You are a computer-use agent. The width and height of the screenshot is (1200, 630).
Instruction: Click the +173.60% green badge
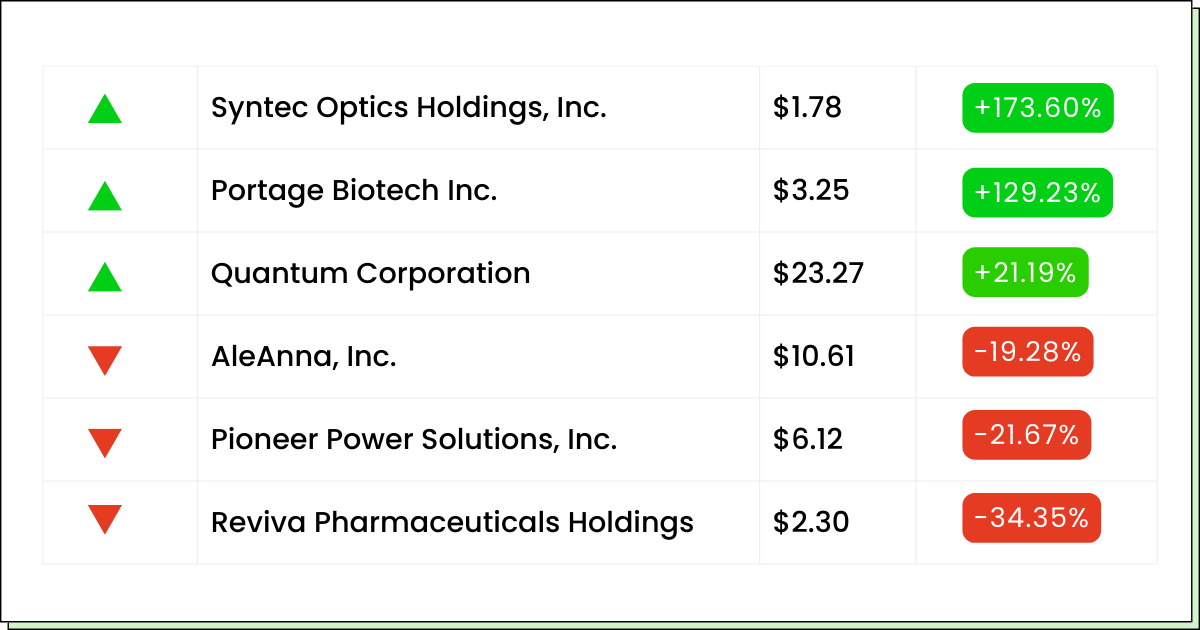click(1037, 108)
